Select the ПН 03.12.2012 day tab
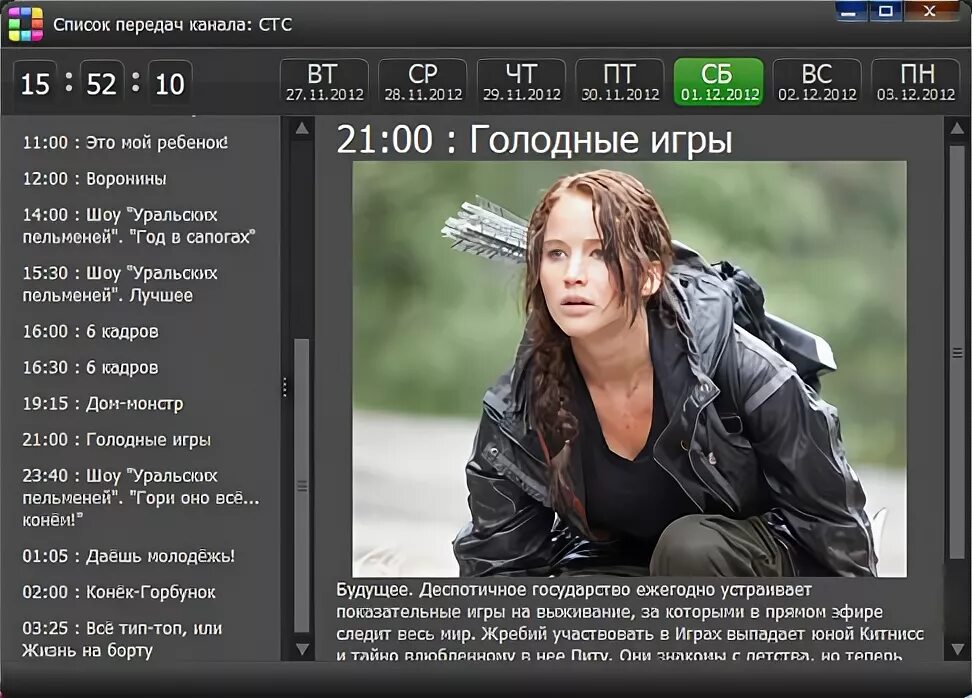 (x=916, y=82)
